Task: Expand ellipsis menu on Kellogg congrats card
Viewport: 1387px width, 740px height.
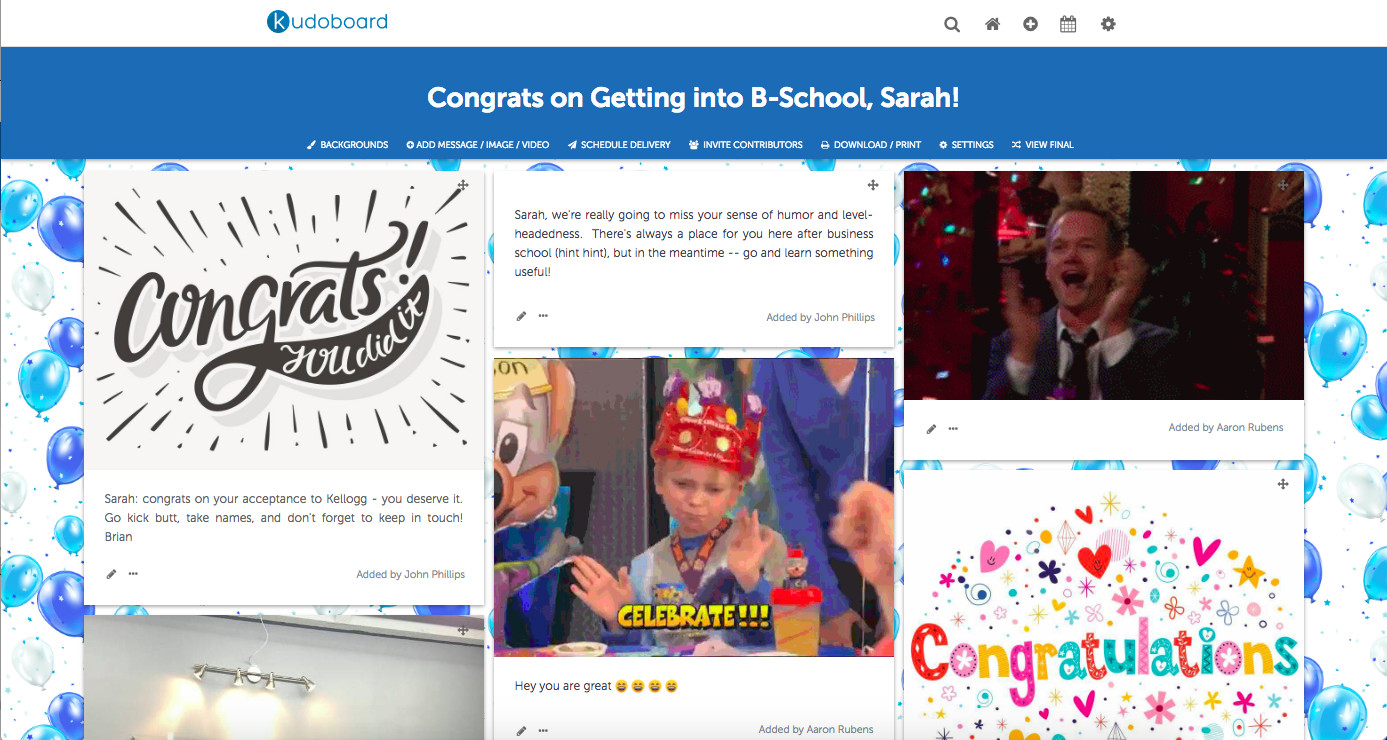Action: click(133, 574)
